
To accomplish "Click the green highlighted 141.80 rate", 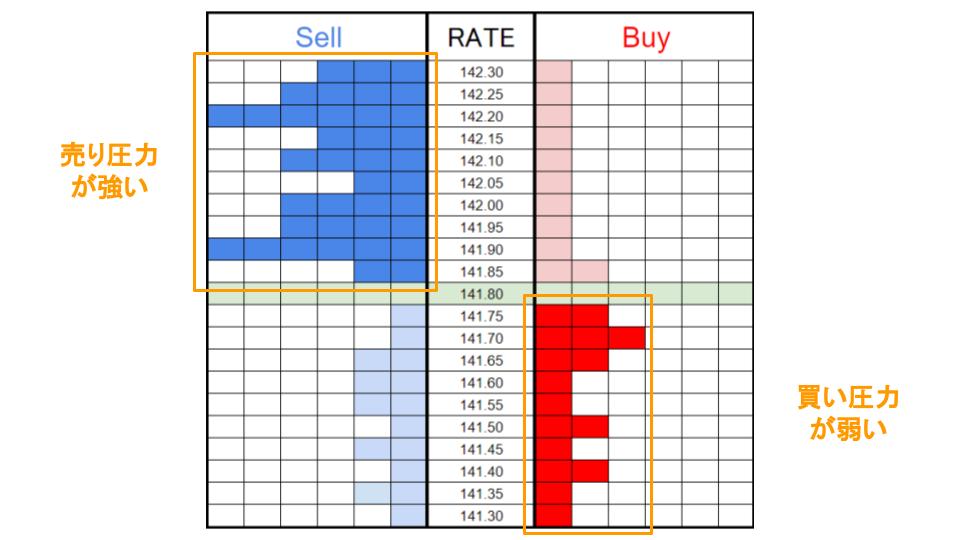I will click(481, 294).
